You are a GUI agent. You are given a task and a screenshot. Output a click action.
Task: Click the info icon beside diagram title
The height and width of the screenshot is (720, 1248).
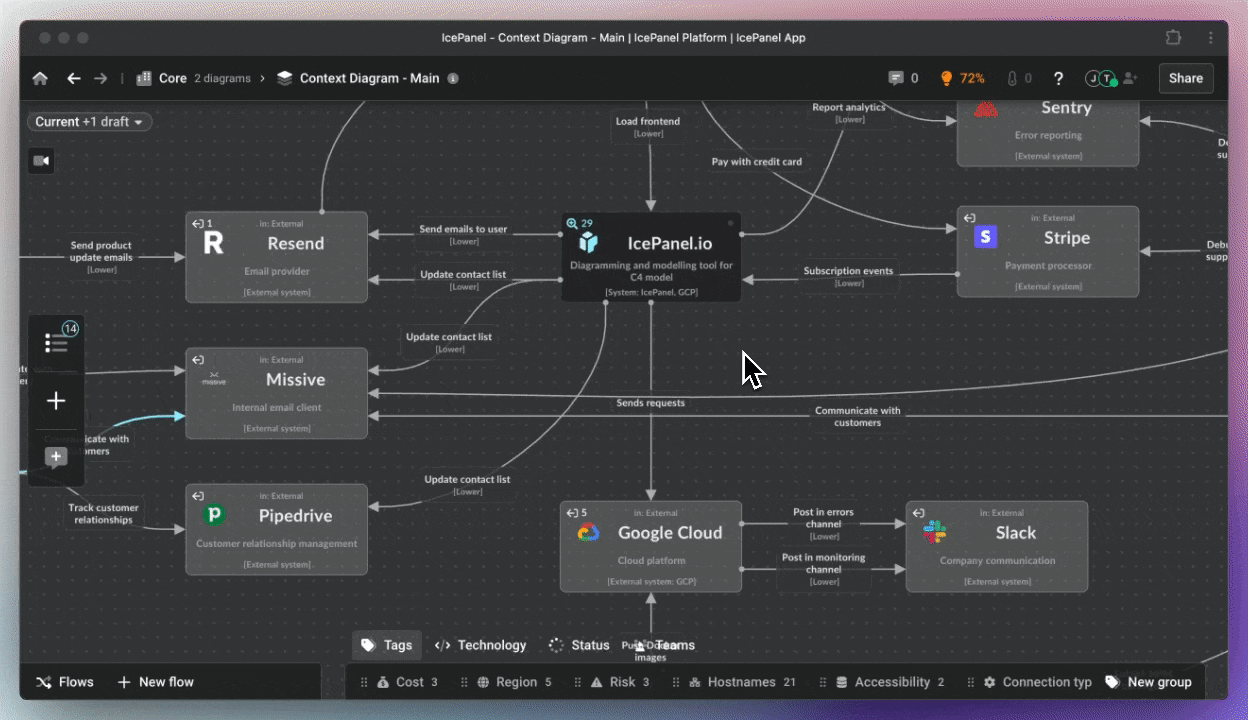click(453, 78)
